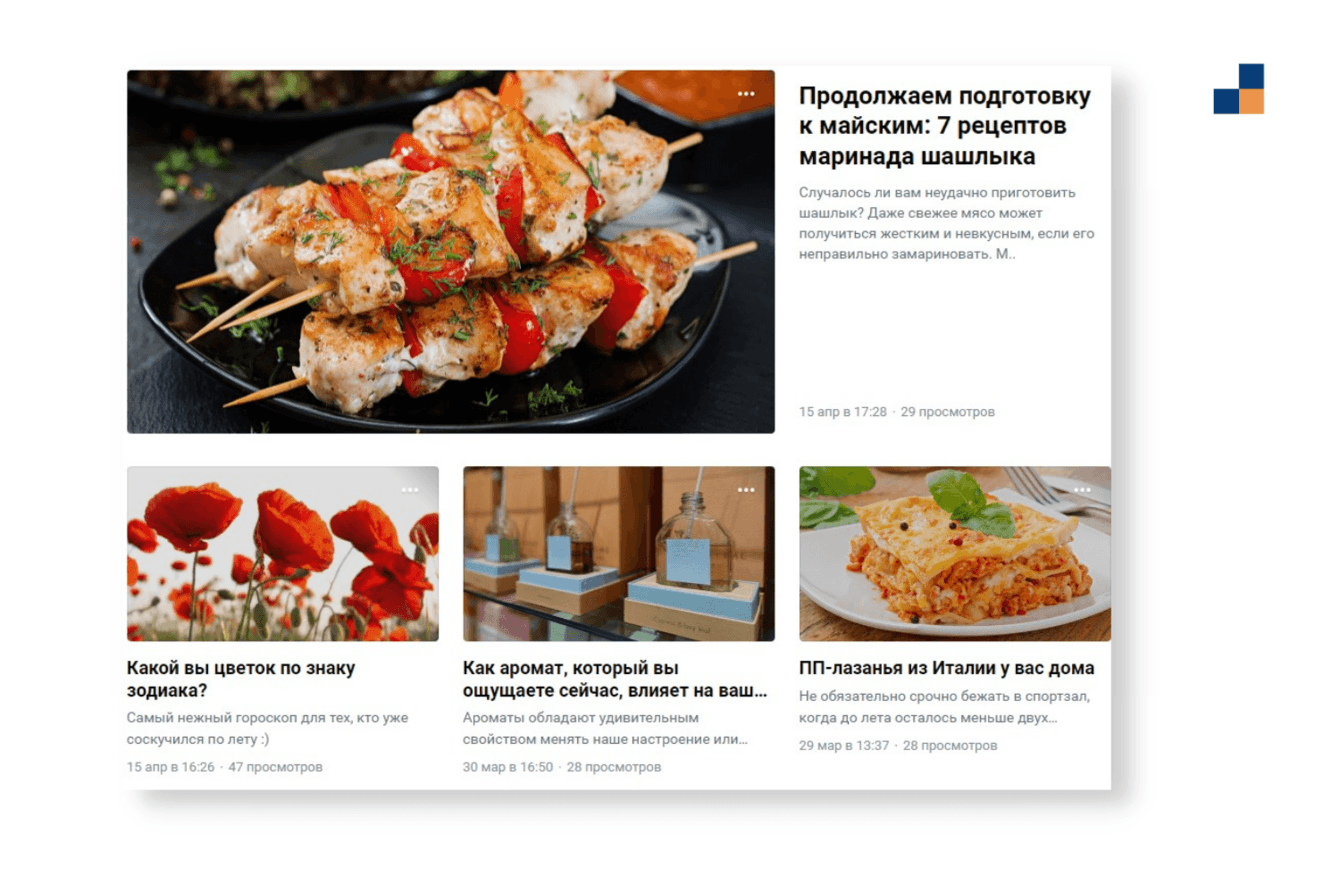This screenshot has width=1340, height=884.
Task: Click '29 мар в 13:37' date stamp
Action: click(844, 745)
